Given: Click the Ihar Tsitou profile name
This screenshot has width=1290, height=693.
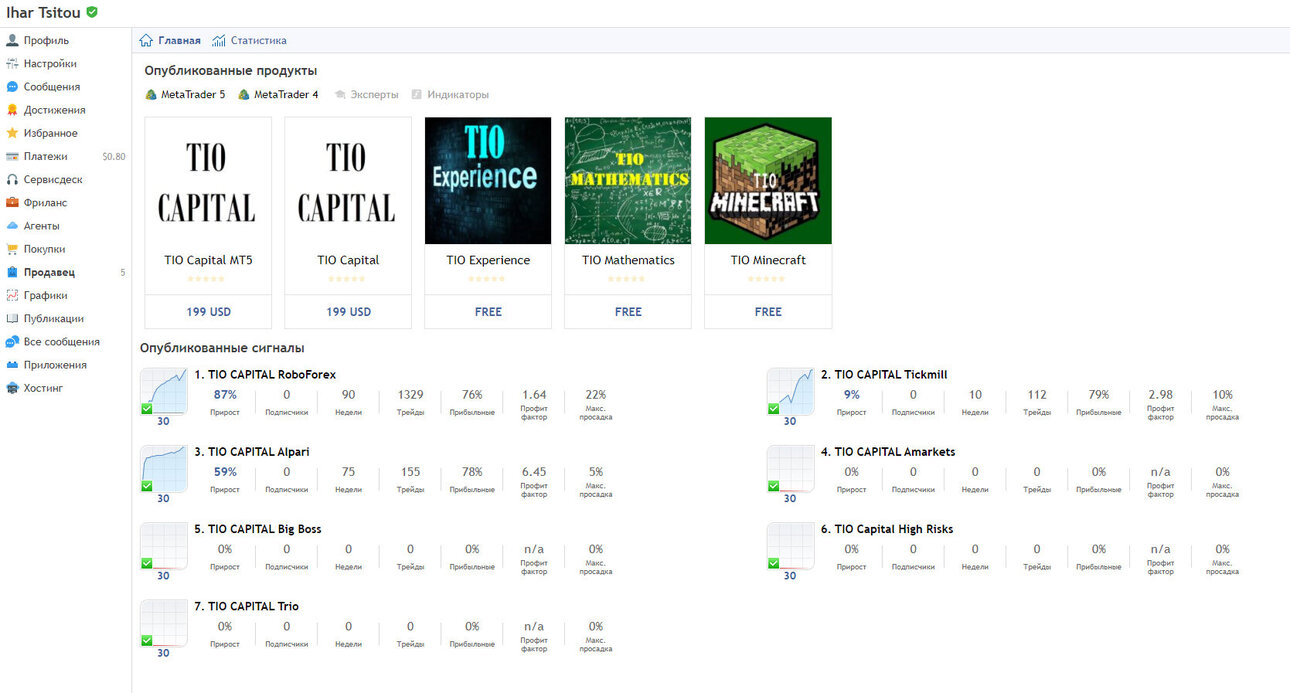Looking at the screenshot, I should point(44,12).
